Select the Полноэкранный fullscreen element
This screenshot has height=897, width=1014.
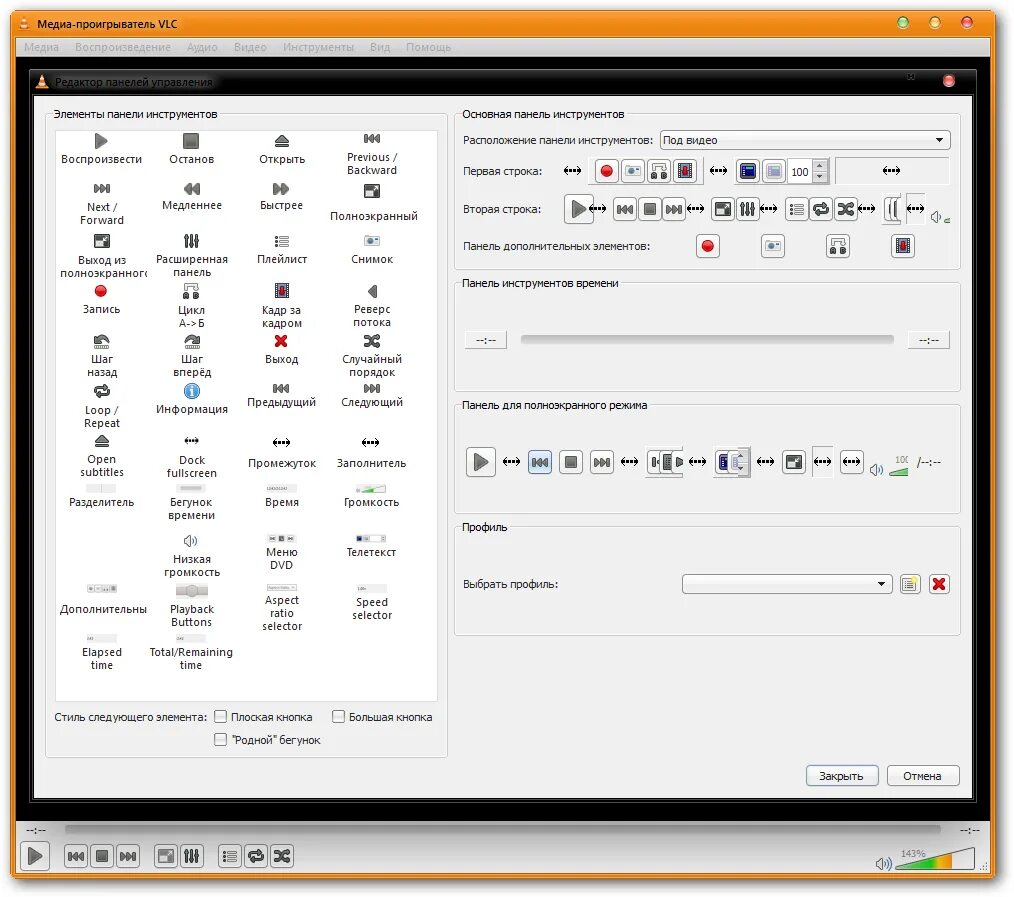tap(373, 202)
